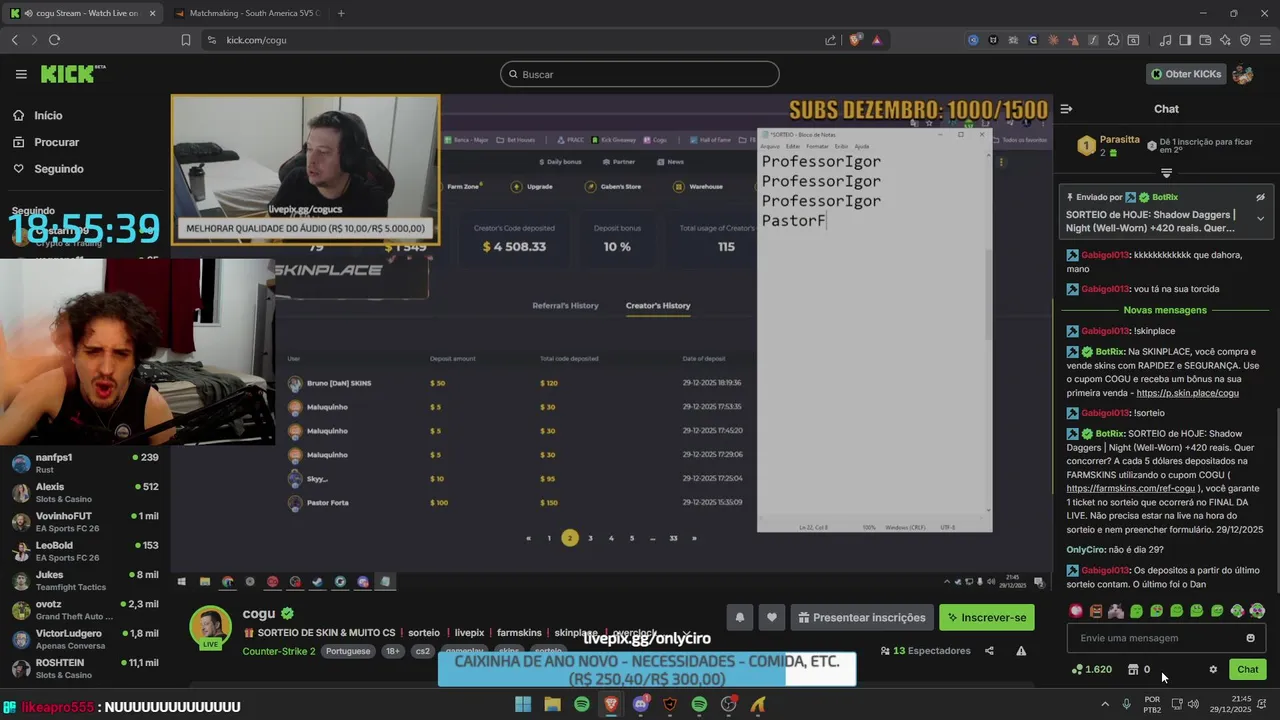Open the channel shop icon

(1133, 670)
